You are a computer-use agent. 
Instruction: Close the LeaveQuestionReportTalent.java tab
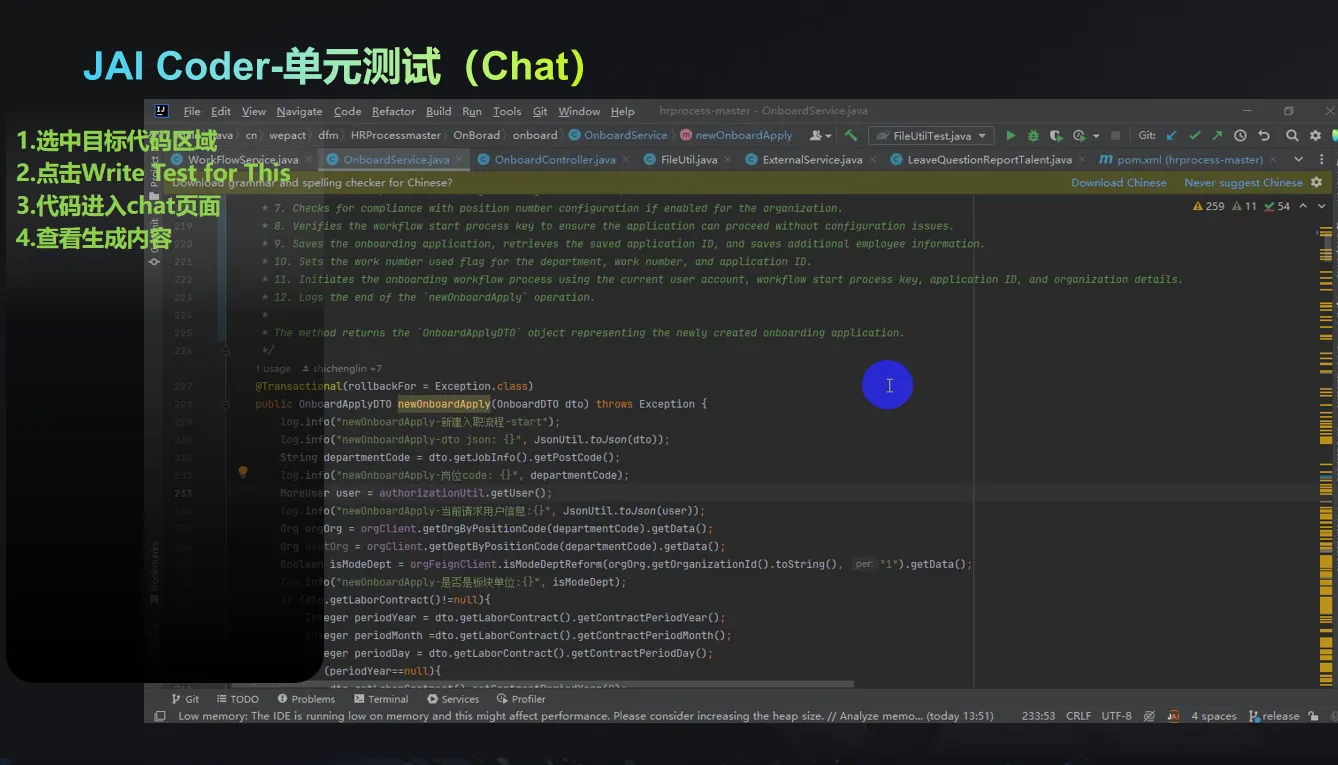click(x=1082, y=160)
